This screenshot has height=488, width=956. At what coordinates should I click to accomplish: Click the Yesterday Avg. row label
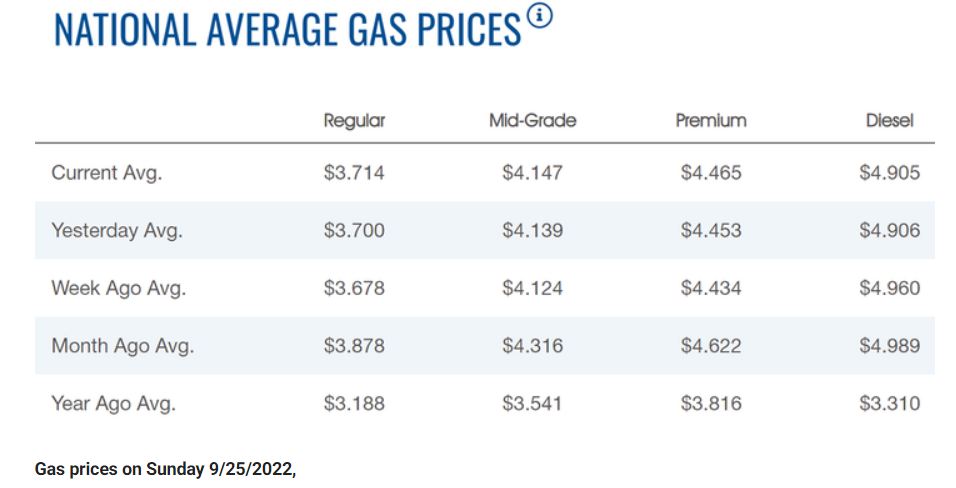pyautogui.click(x=117, y=231)
